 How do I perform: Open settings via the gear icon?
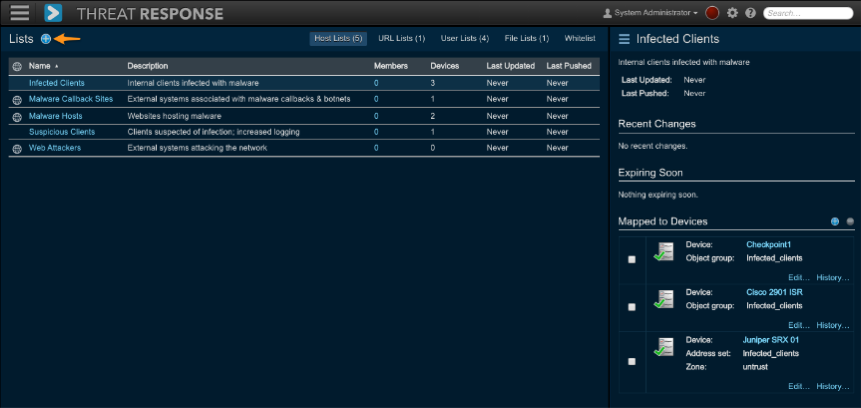click(x=732, y=13)
